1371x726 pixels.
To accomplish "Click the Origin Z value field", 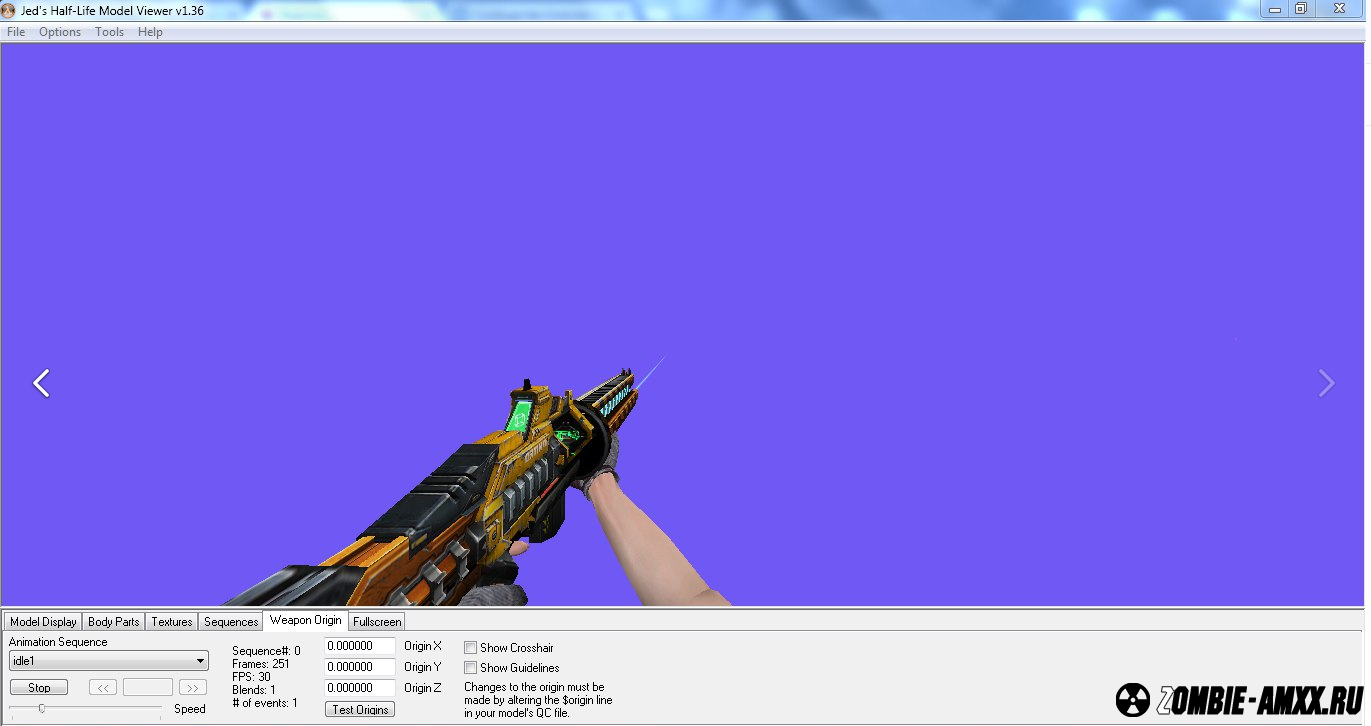I will (x=359, y=688).
